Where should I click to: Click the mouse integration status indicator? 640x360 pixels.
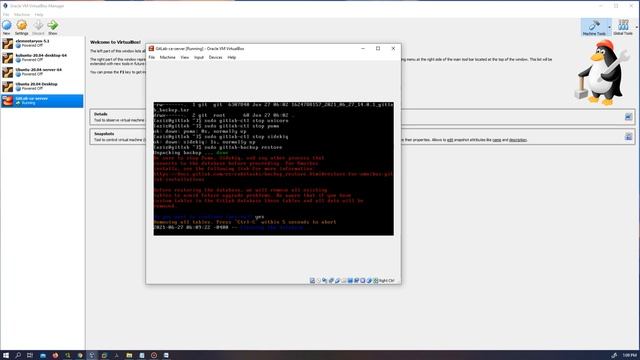(x=369, y=280)
